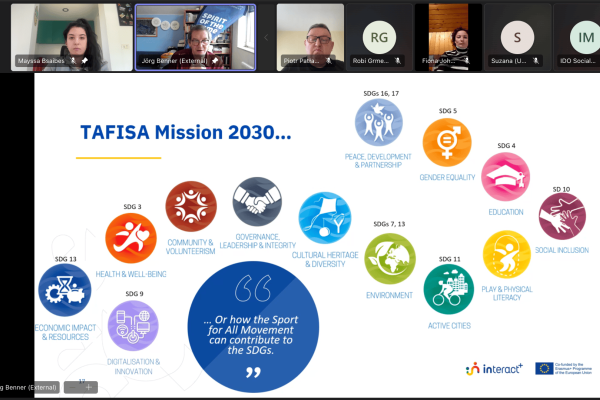Image resolution: width=600 pixels, height=400 pixels.
Task: Zoom in with the plus button
Action: (x=90, y=387)
